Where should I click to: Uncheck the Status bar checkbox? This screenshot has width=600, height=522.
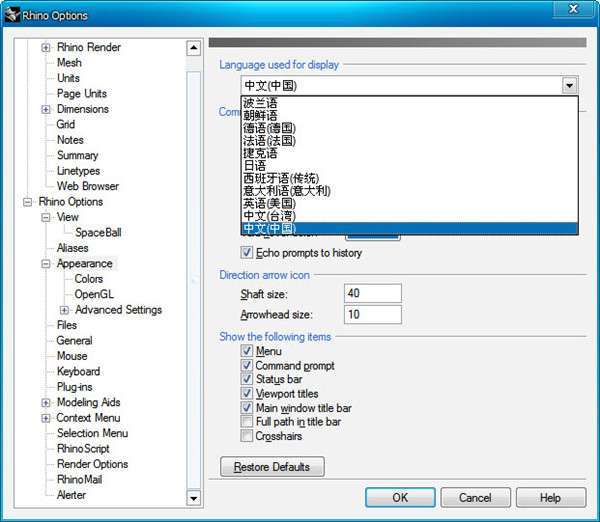(247, 379)
